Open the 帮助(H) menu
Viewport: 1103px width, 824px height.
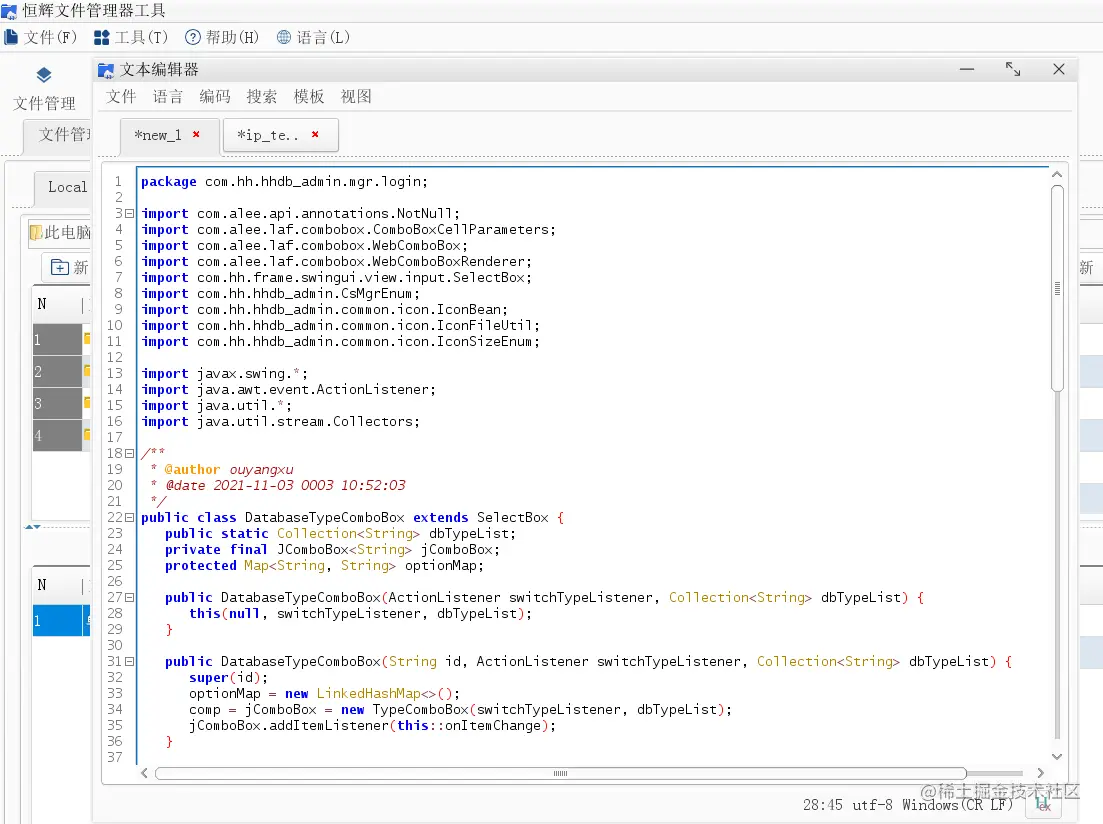tap(222, 37)
